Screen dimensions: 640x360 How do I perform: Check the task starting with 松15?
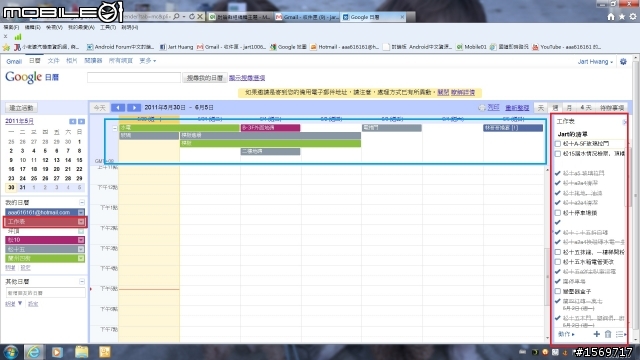click(558, 153)
